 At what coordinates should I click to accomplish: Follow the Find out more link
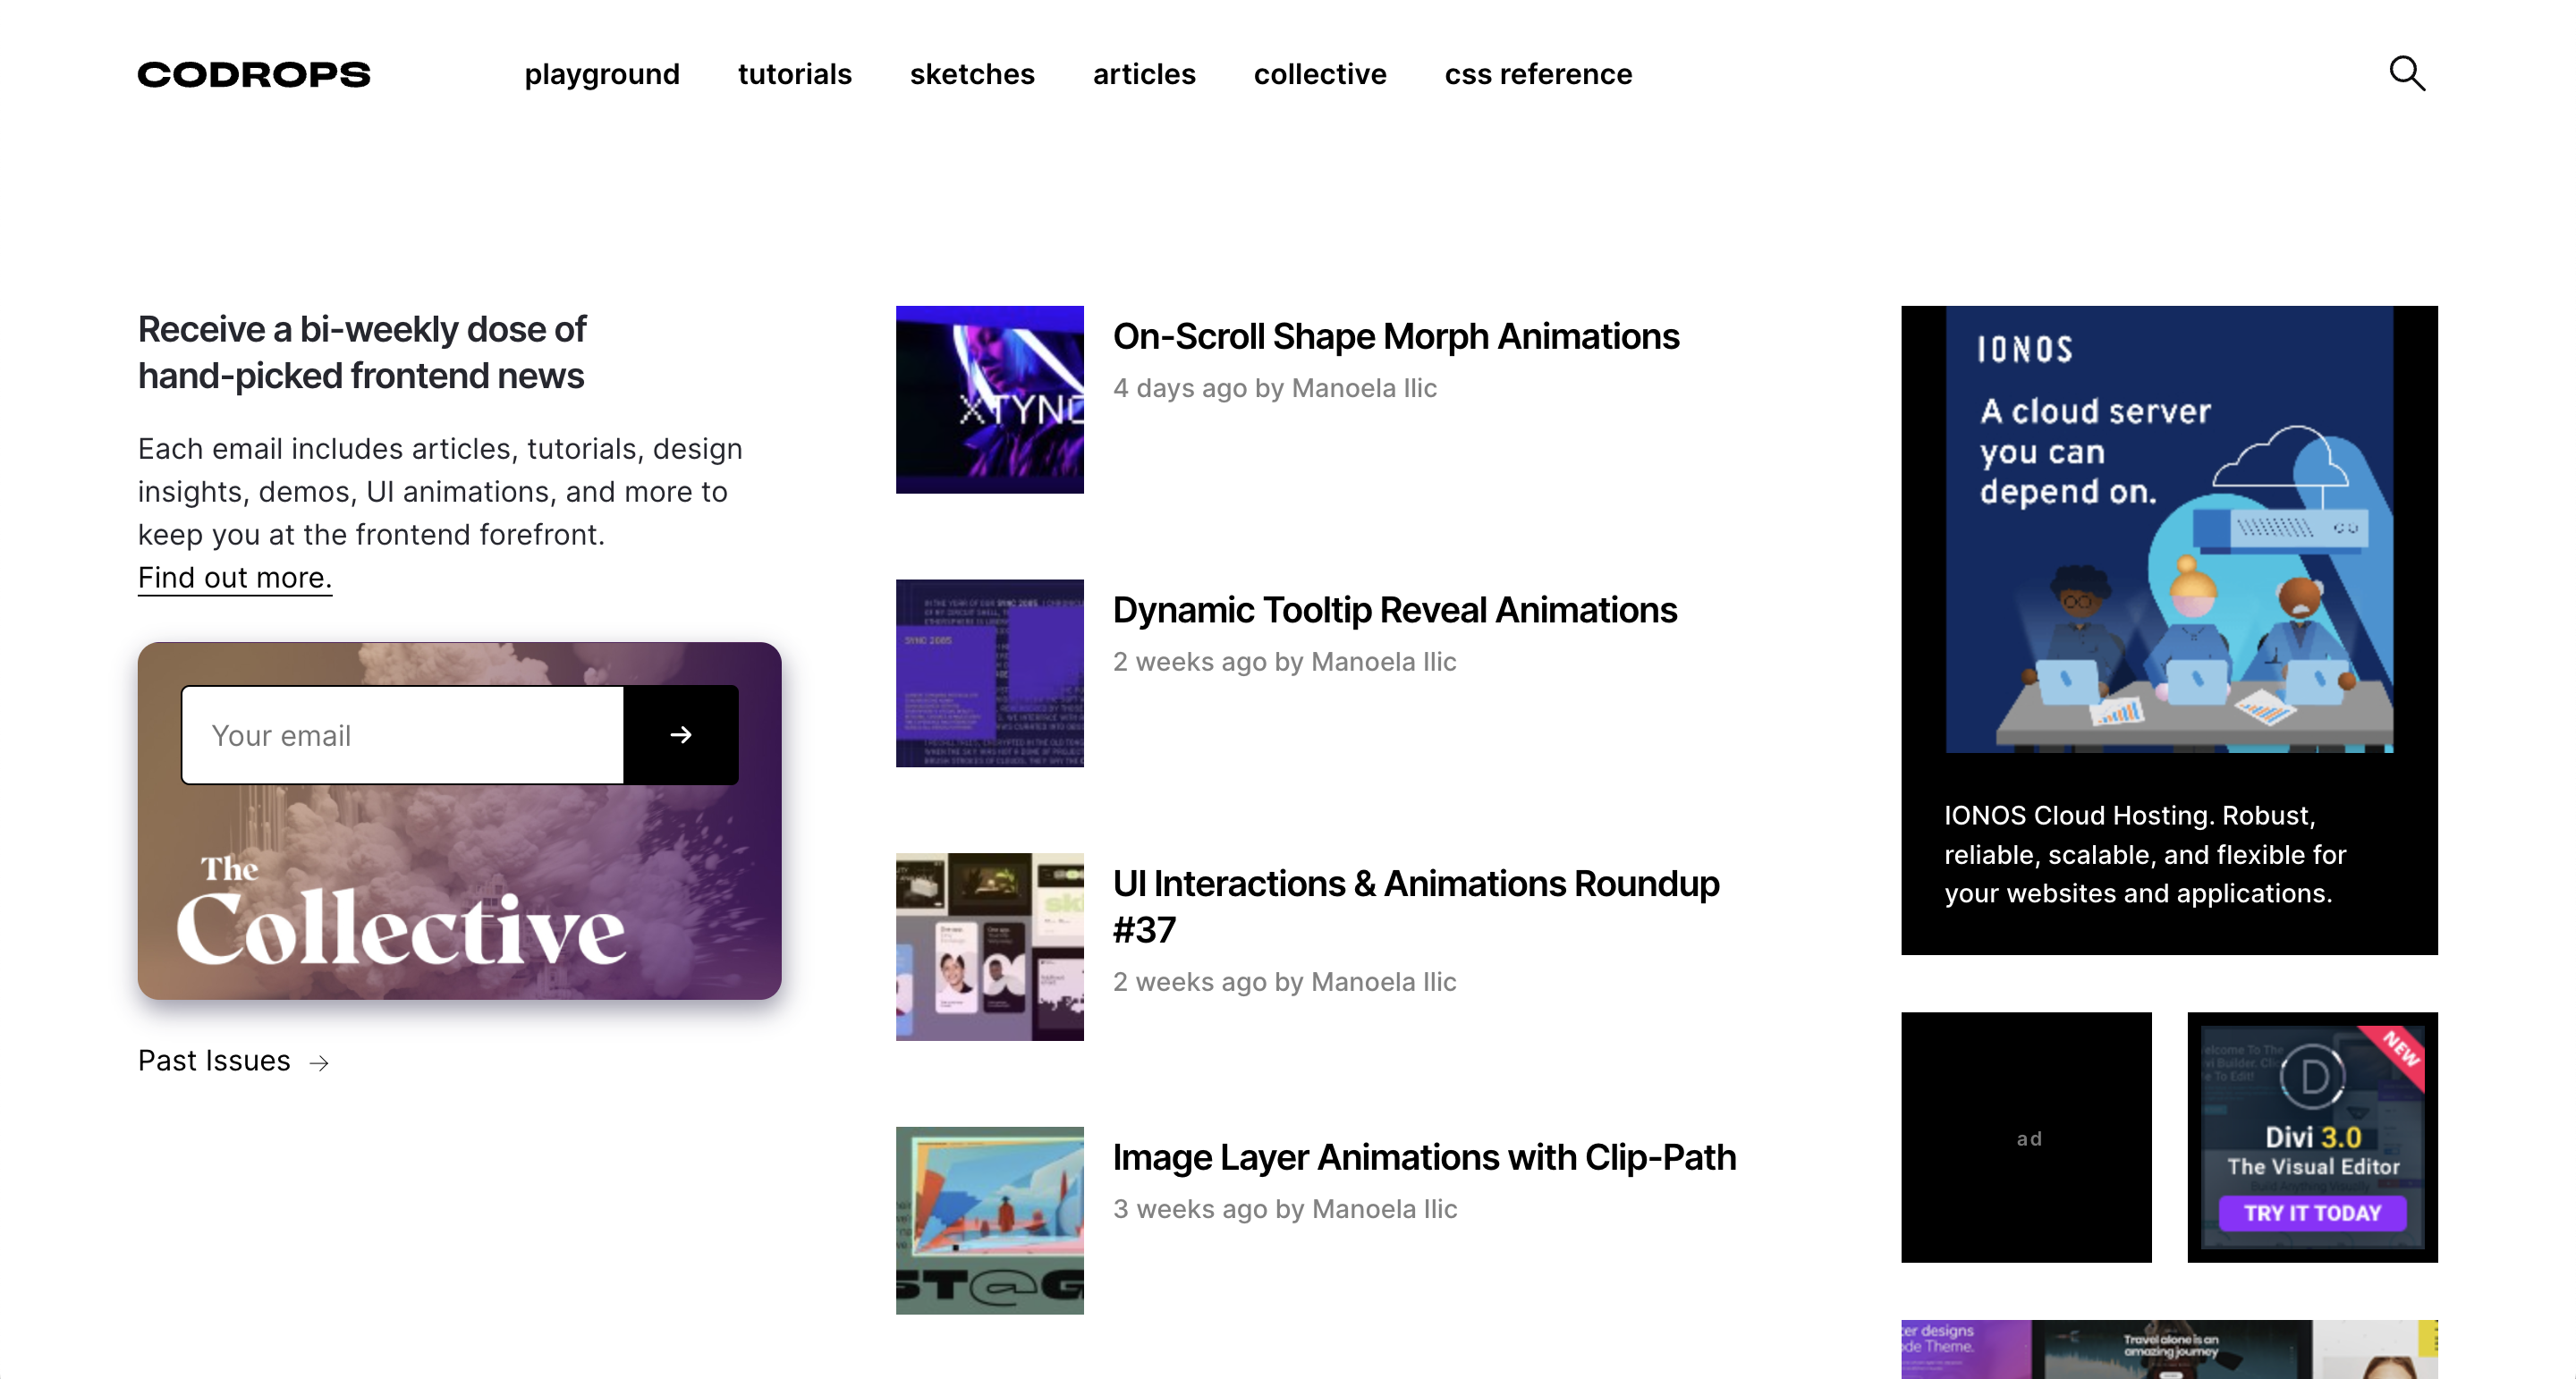(x=234, y=578)
